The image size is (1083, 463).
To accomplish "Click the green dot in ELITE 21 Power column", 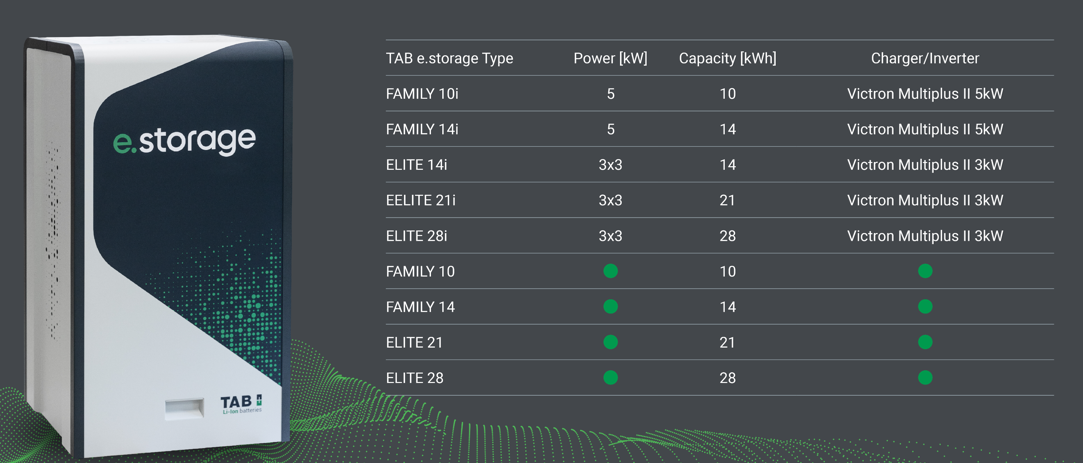I will pyautogui.click(x=610, y=342).
